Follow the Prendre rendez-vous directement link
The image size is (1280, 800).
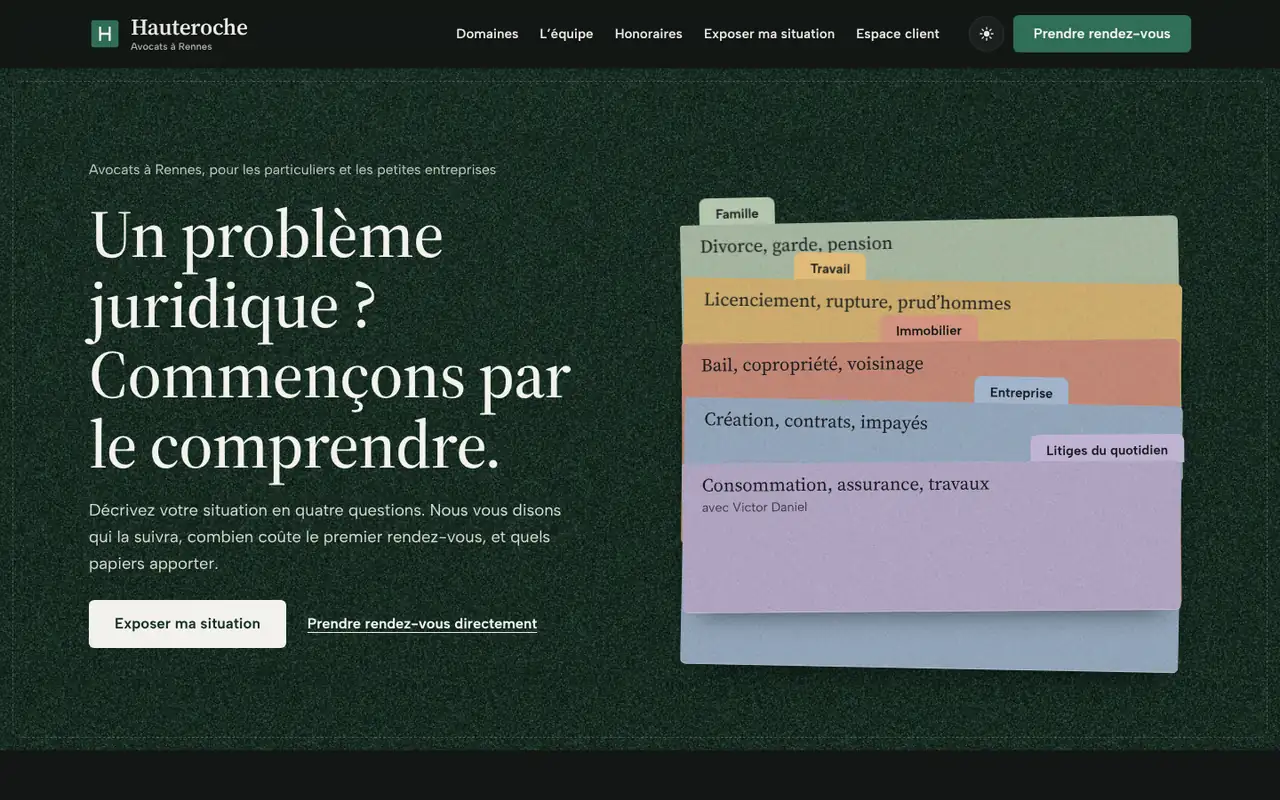(x=422, y=624)
